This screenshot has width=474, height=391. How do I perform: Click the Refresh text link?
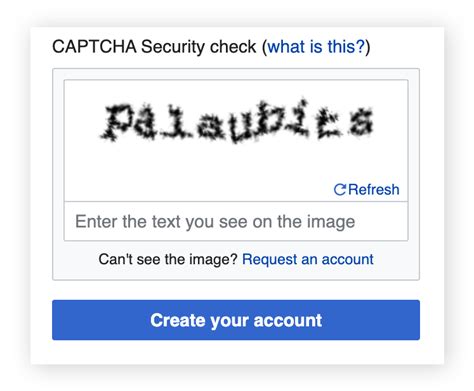[373, 190]
